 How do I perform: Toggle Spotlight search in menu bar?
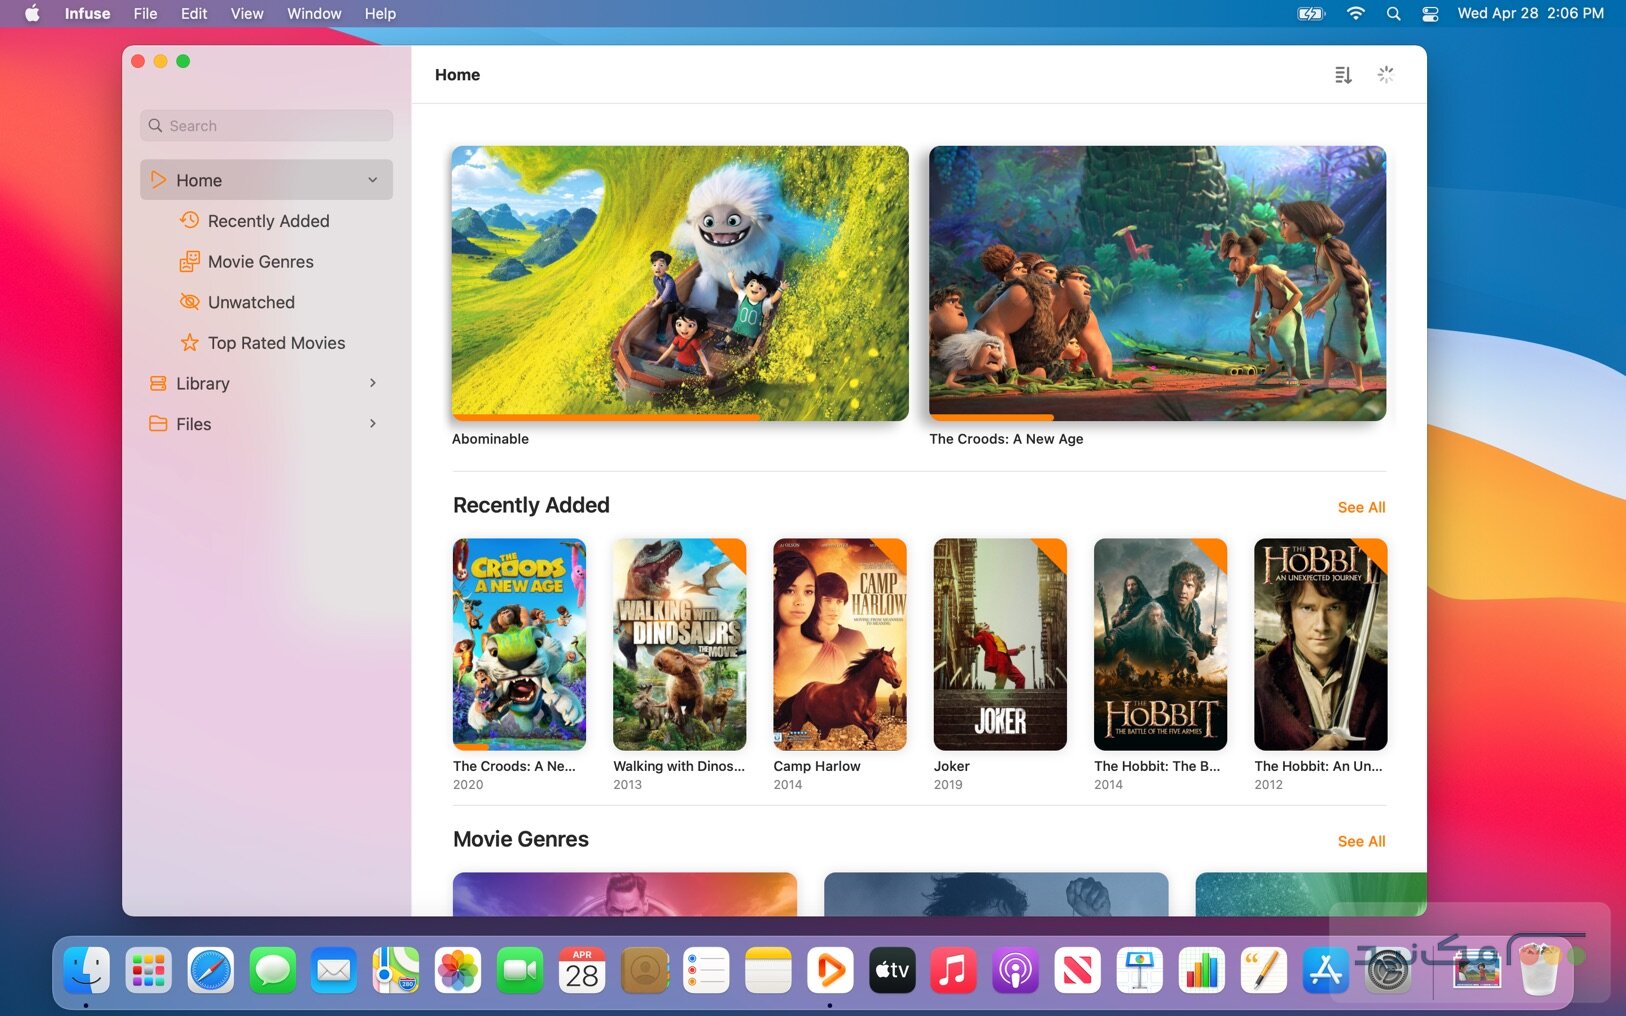tap(1392, 14)
